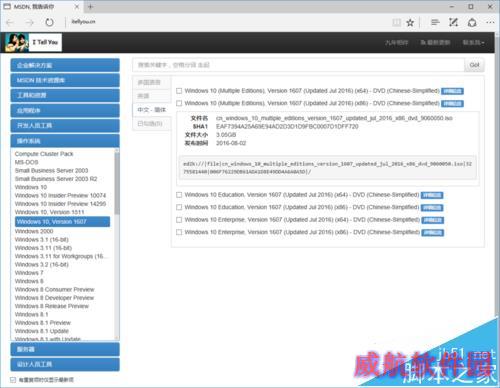
Task: Open the 九年相伴 link in top navigation
Action: (397, 43)
